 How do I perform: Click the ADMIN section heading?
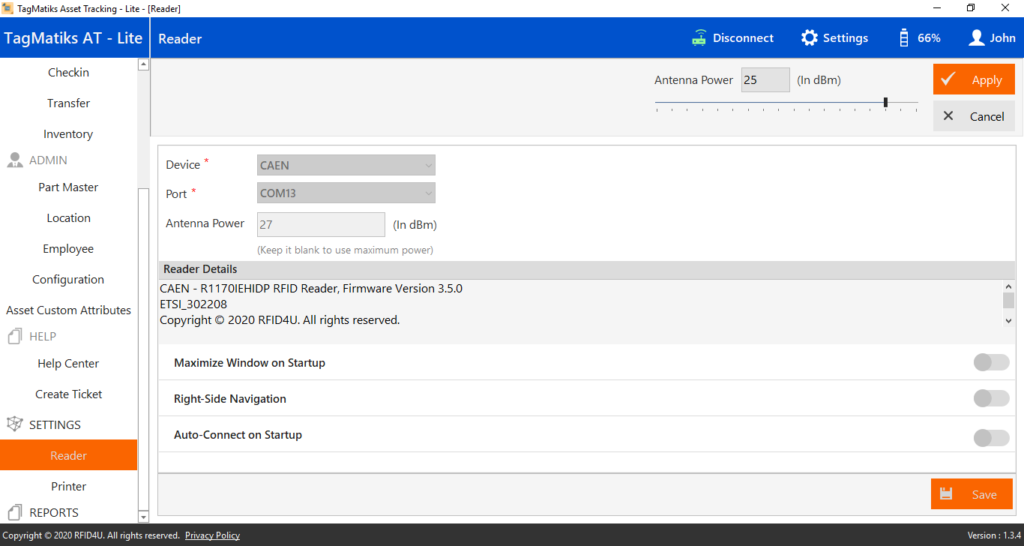48,160
